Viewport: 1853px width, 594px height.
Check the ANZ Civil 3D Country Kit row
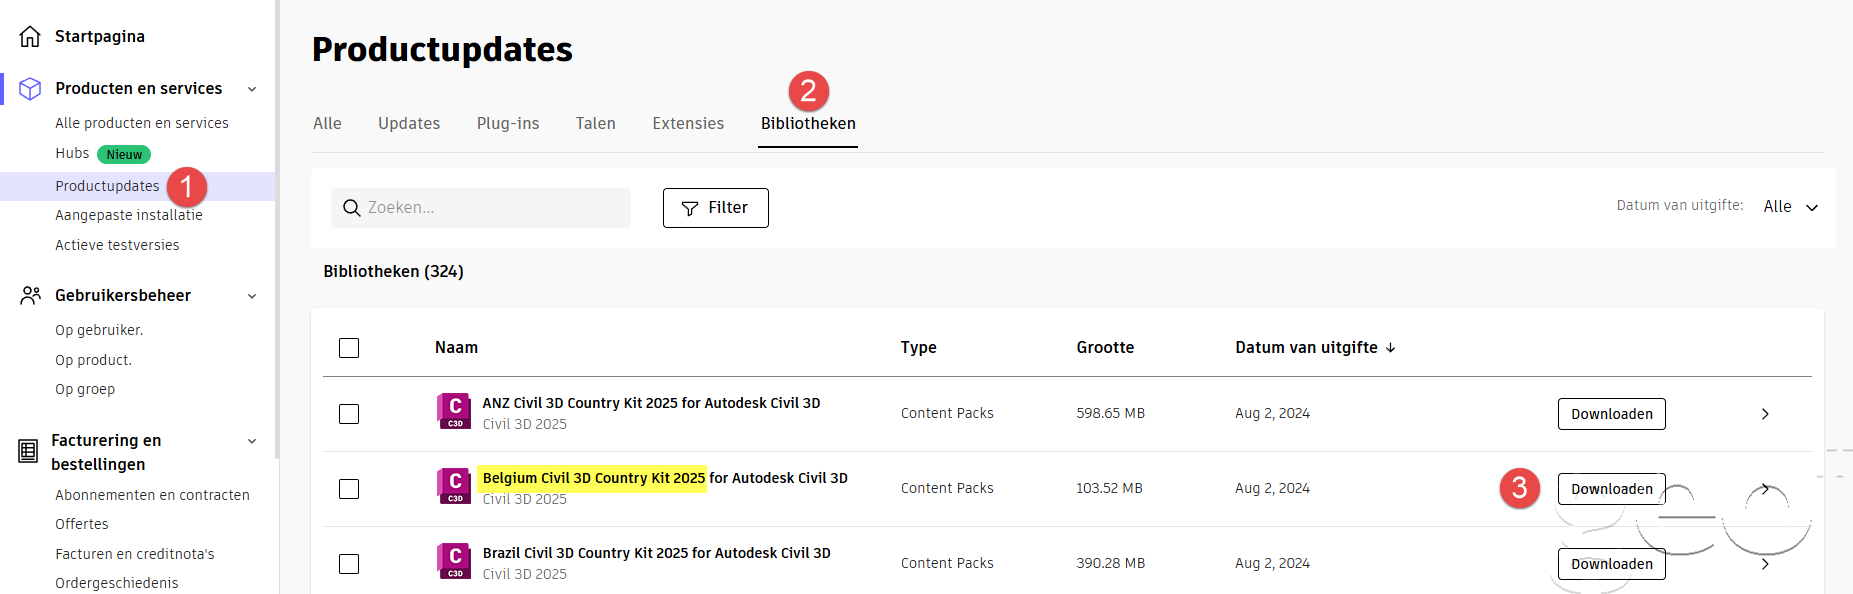click(349, 414)
